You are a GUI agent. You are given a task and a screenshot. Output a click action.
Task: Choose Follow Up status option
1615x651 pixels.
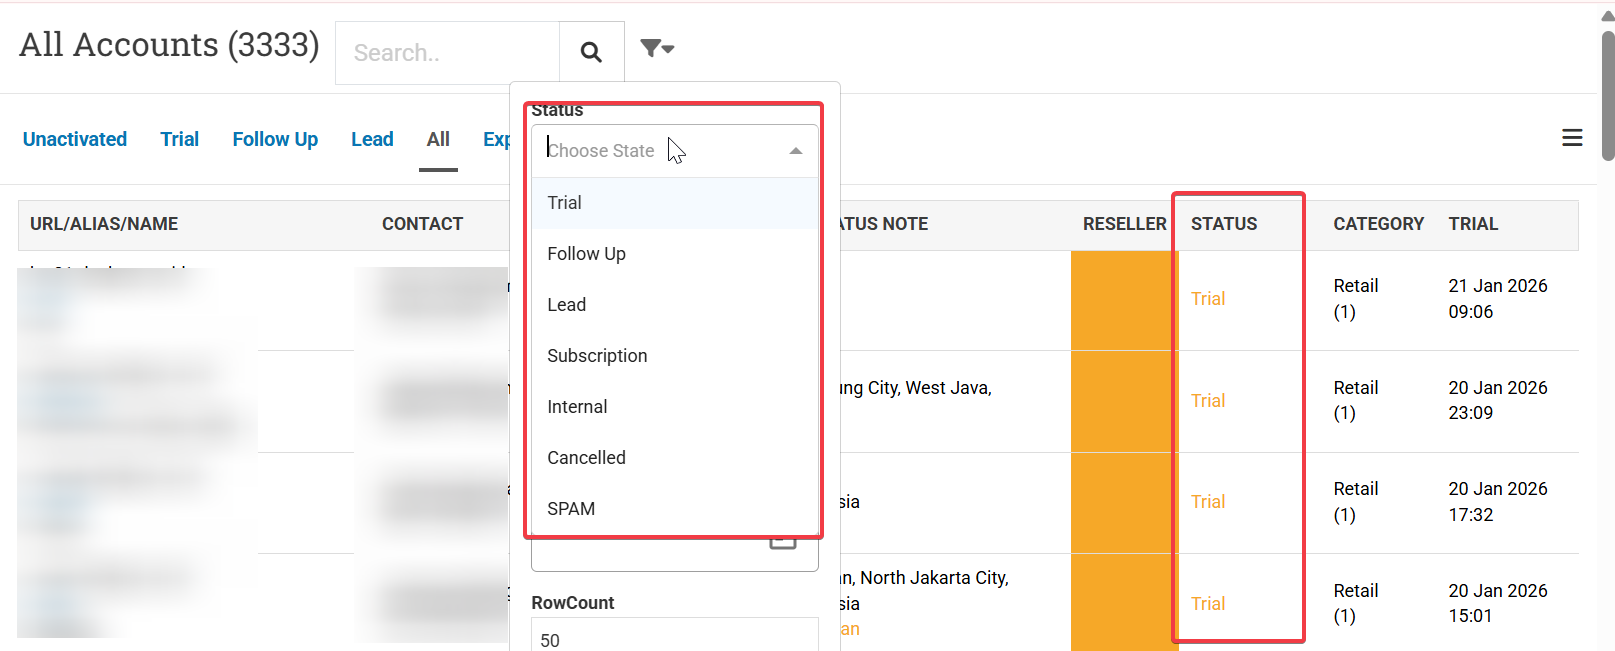point(587,254)
